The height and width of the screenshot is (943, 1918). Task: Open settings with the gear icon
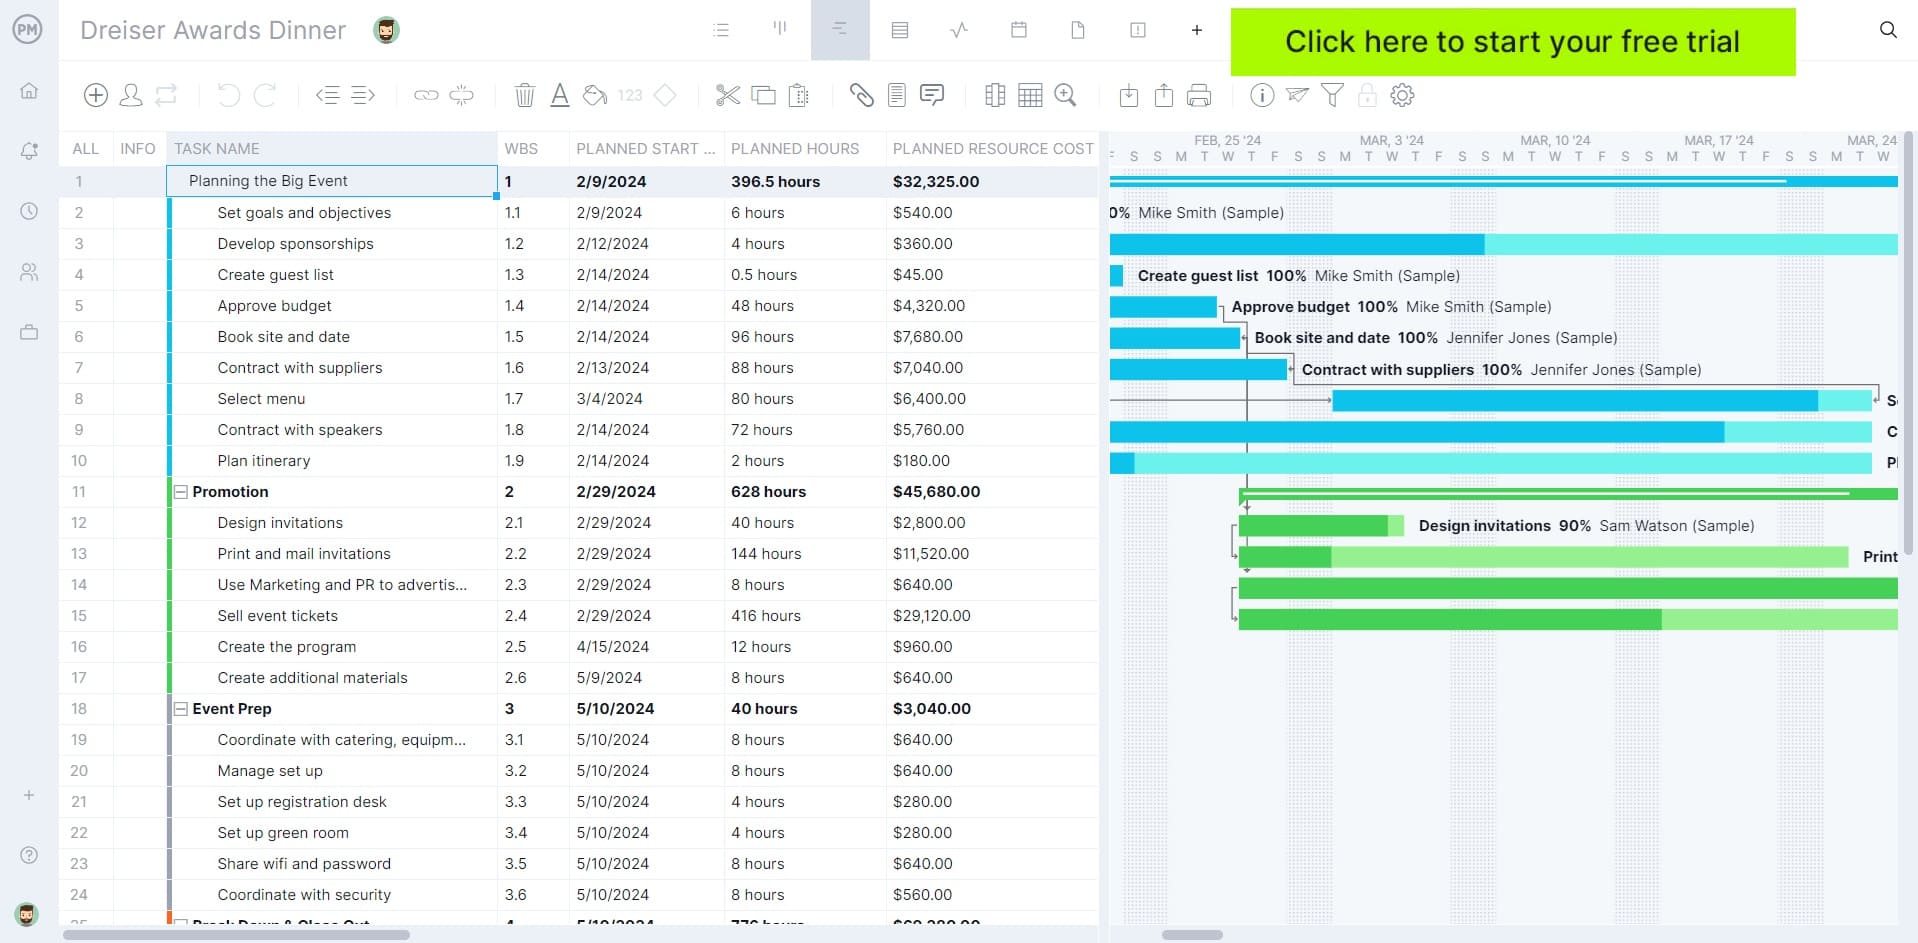pos(1403,95)
